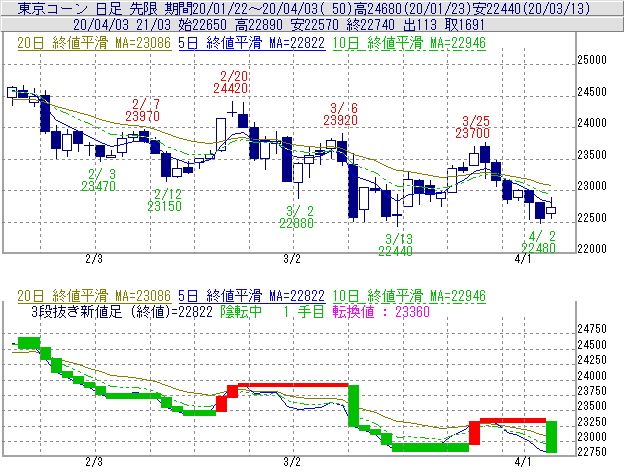Click the 20日 終値平滑 MA=23086 link in upper chart

[94, 43]
